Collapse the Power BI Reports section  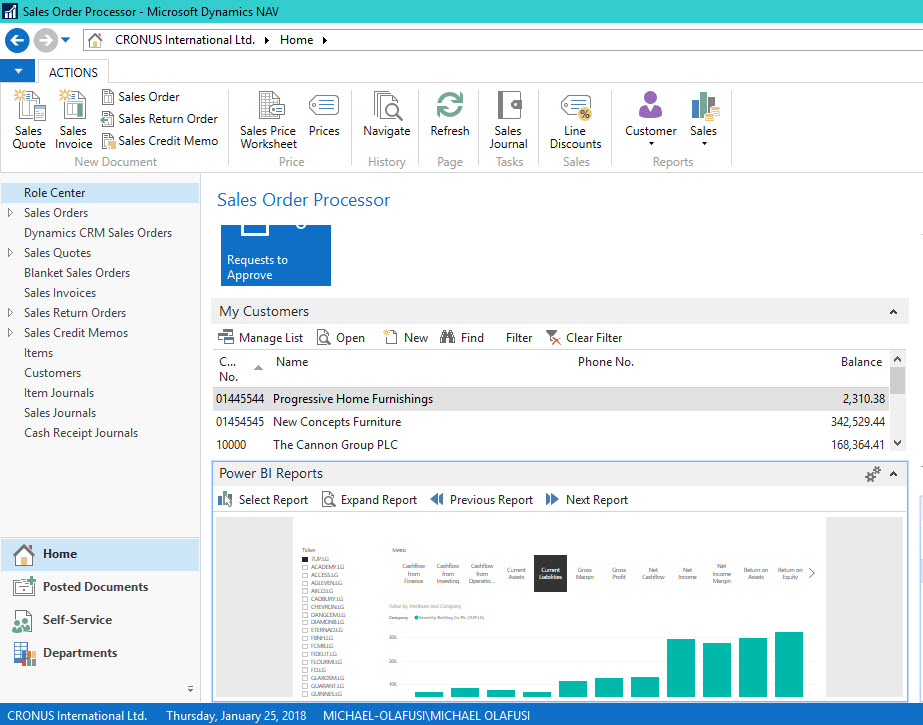click(893, 474)
